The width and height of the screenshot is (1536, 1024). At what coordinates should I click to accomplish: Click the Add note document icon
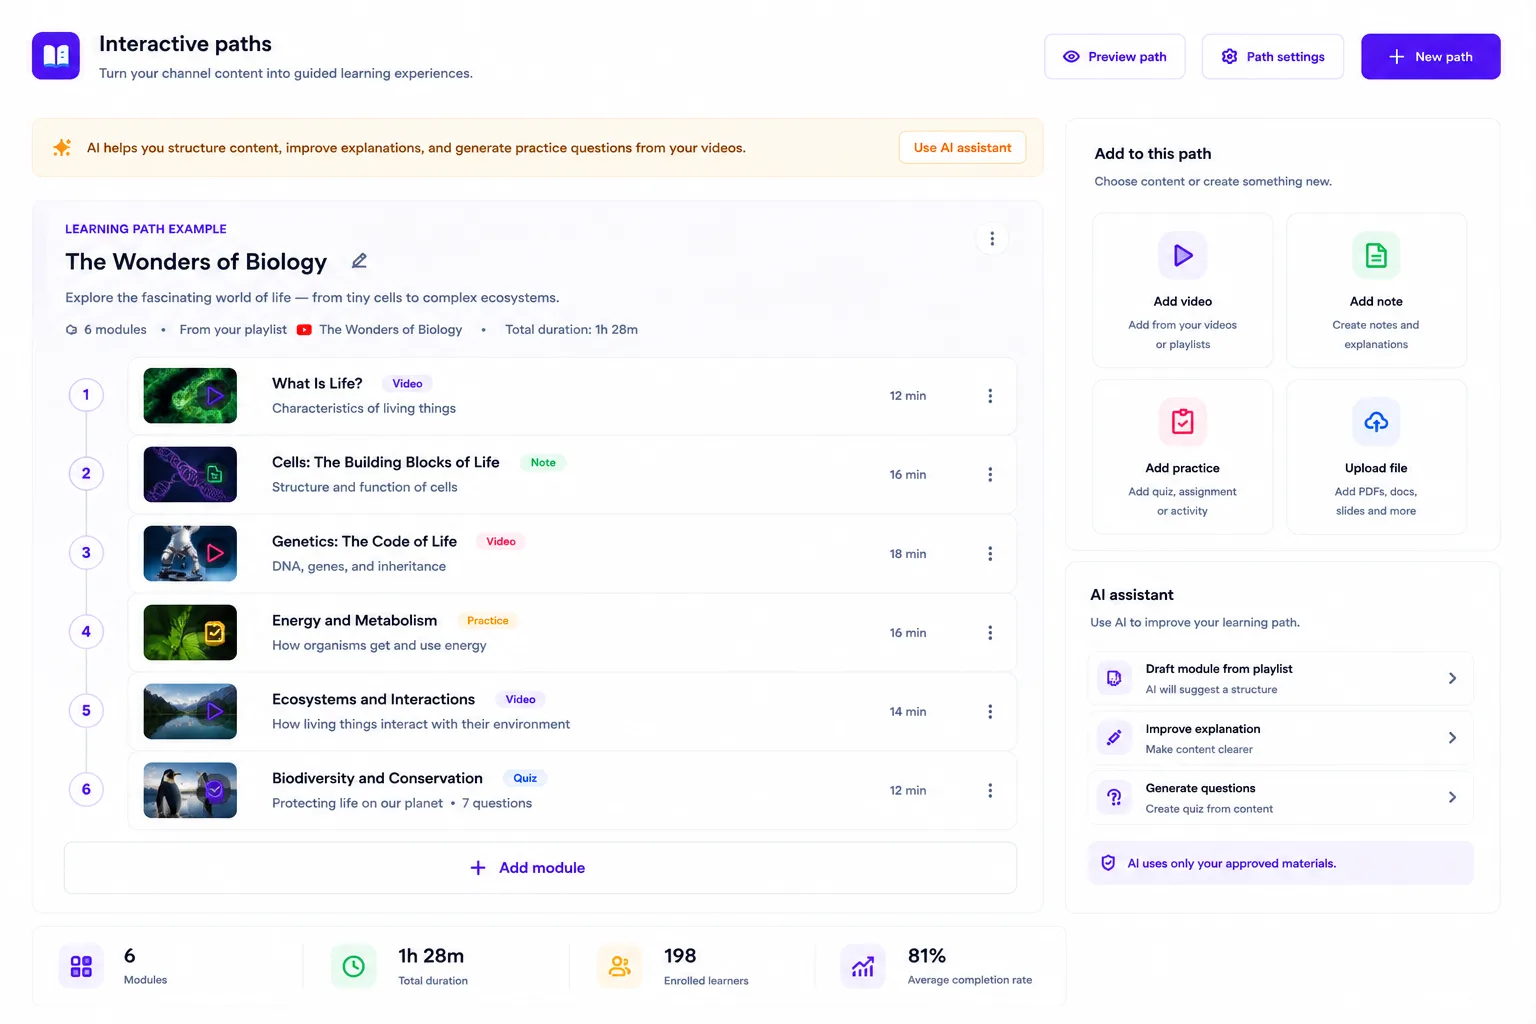tap(1376, 256)
